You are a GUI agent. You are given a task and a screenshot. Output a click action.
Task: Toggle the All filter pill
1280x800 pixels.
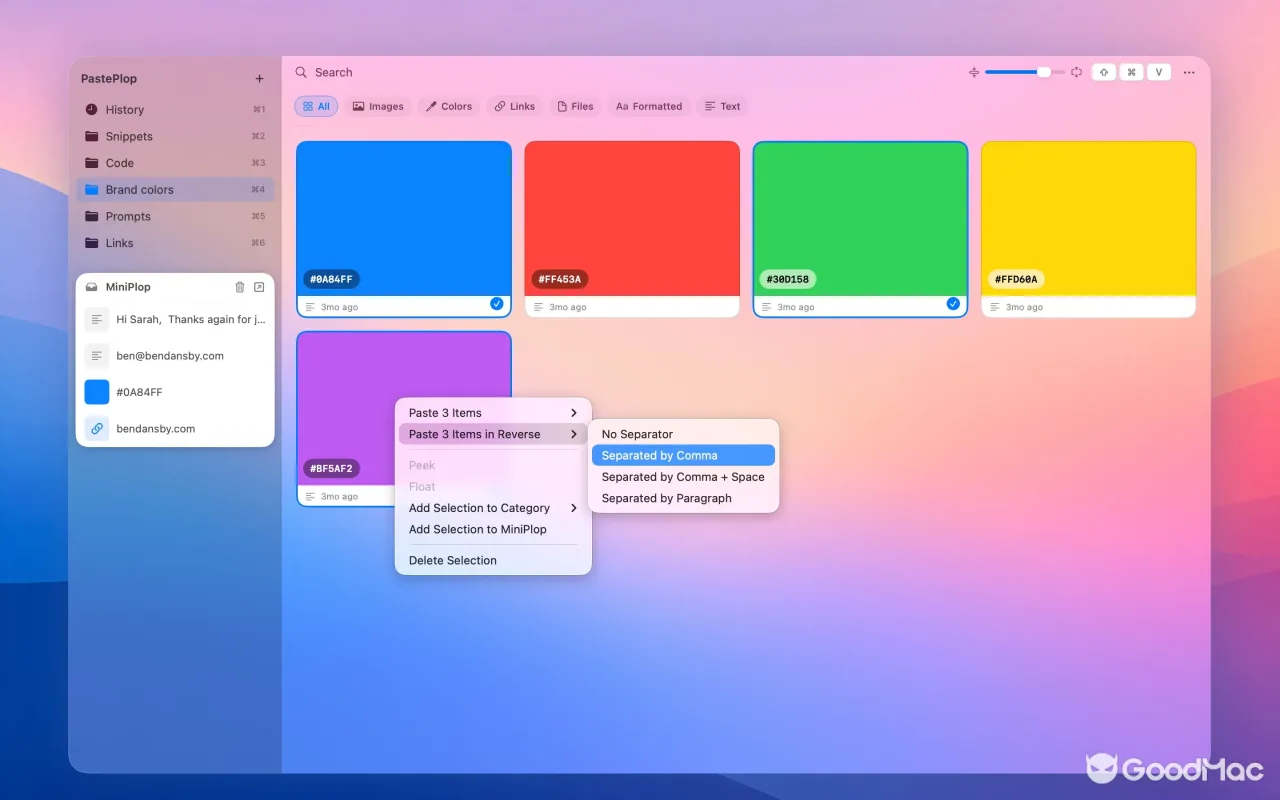316,106
